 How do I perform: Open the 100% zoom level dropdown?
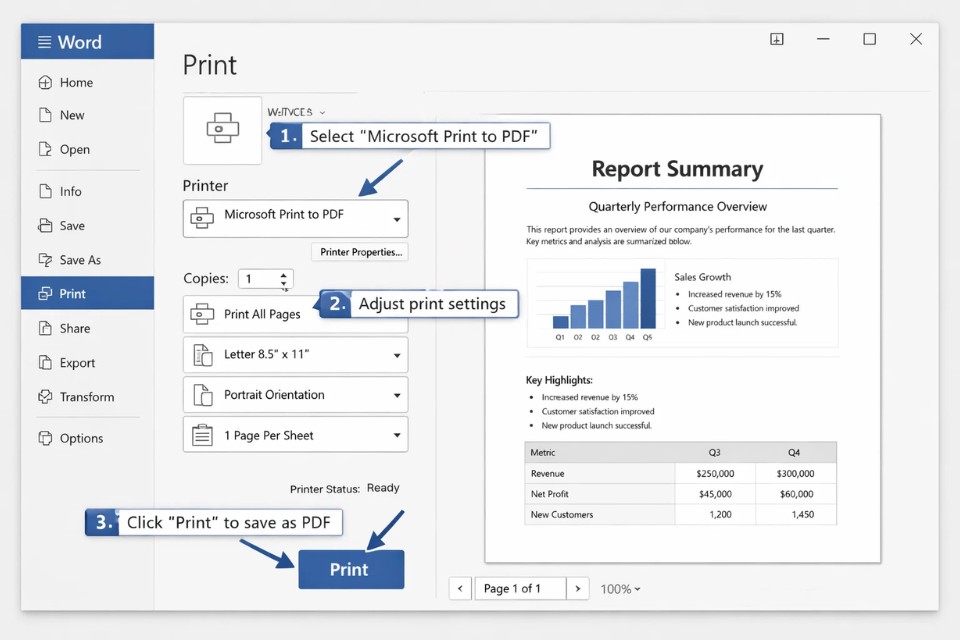tap(620, 589)
